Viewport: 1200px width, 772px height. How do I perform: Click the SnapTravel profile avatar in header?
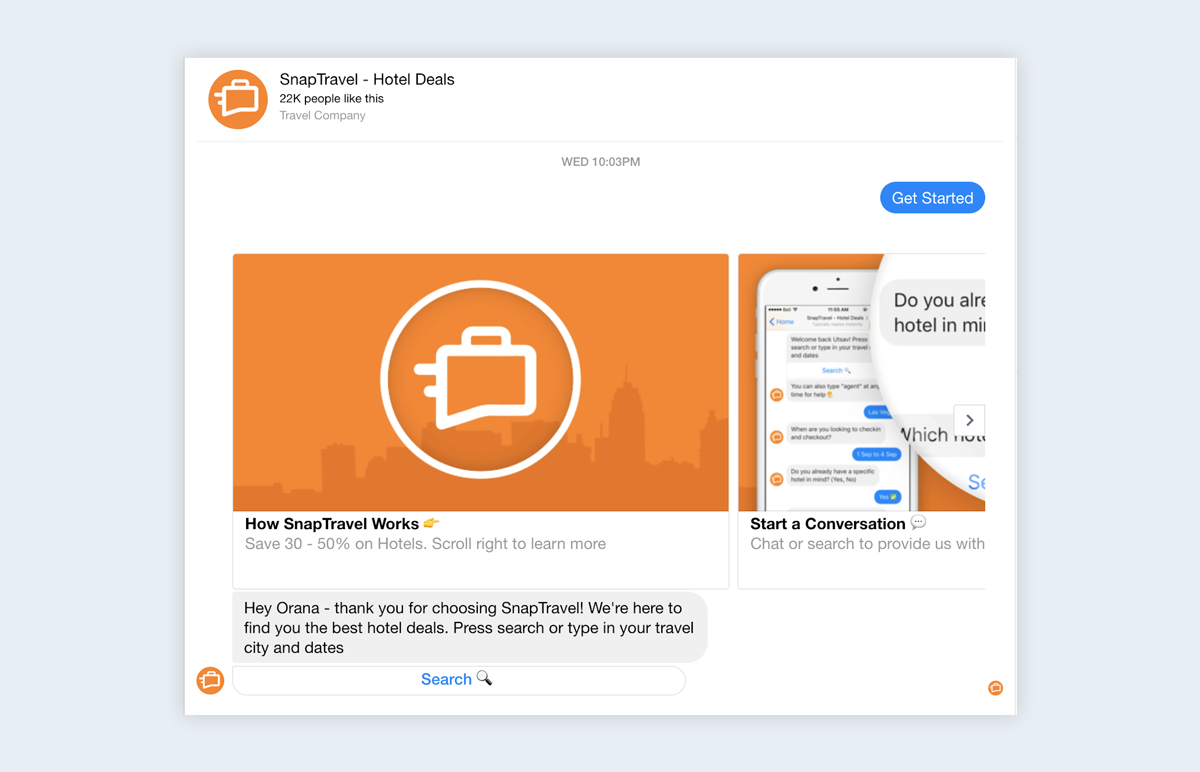point(238,100)
